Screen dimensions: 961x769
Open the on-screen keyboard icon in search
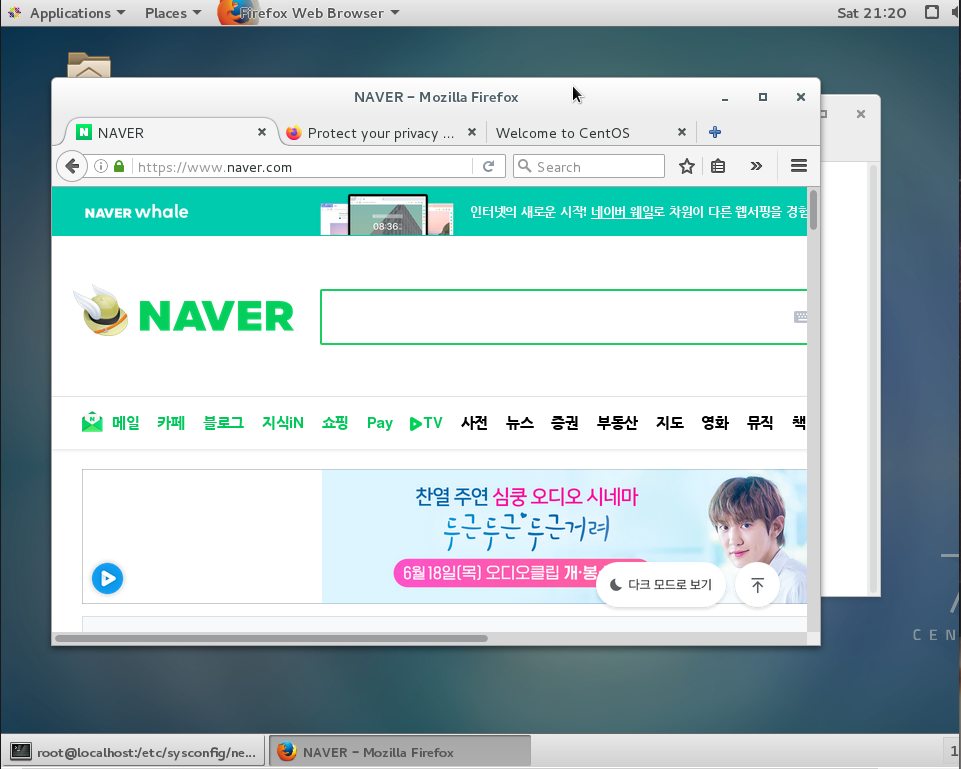[800, 317]
